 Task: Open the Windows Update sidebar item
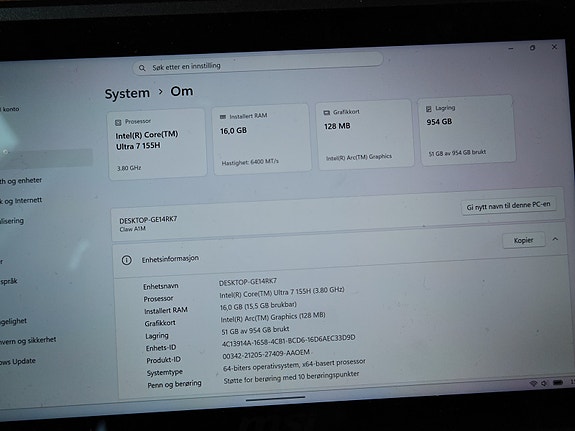pyautogui.click(x=18, y=362)
